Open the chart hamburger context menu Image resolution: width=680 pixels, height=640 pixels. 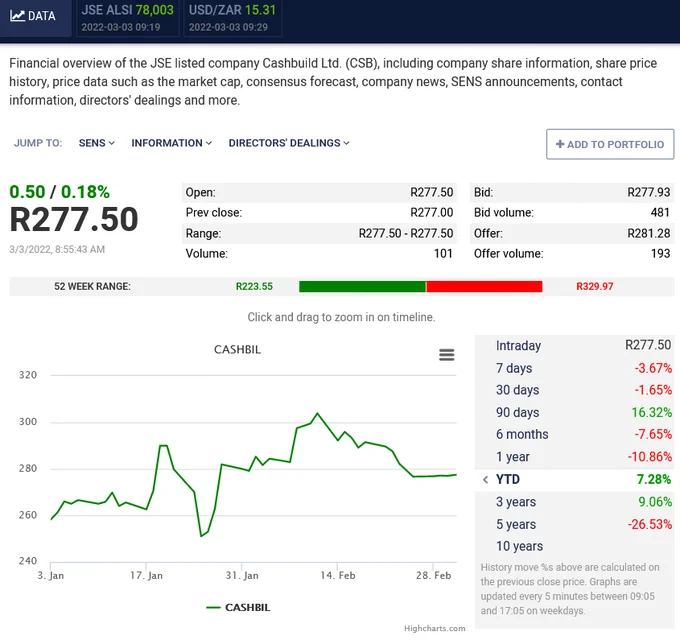(446, 355)
